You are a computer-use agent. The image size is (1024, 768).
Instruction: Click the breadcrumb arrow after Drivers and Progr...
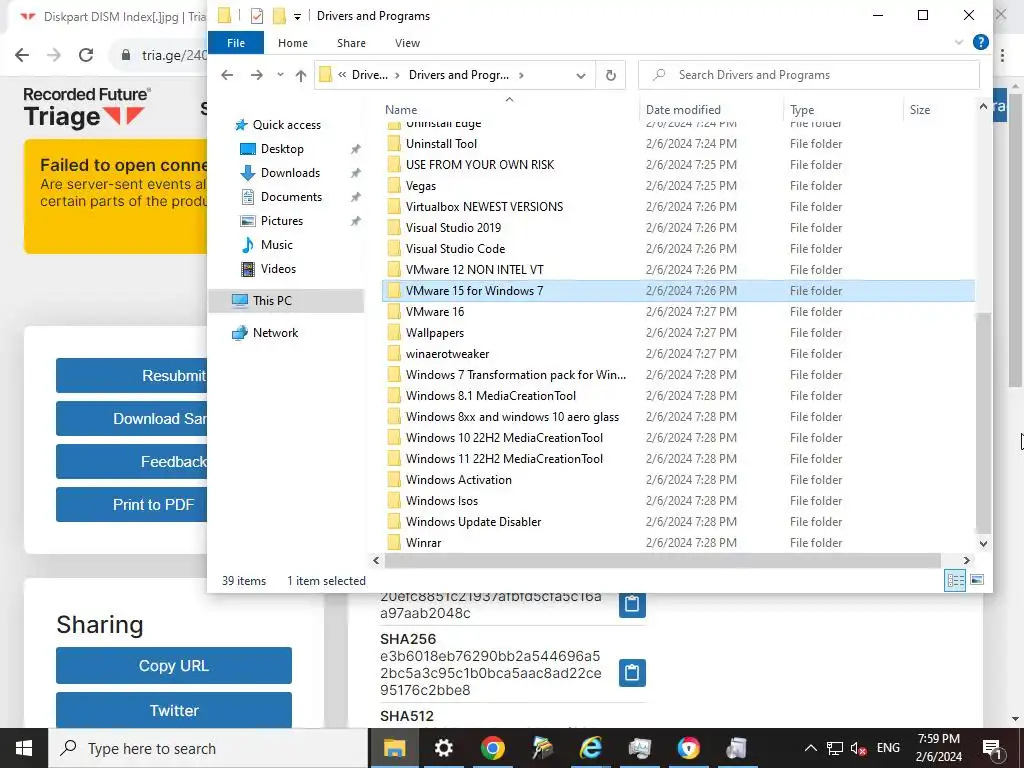pyautogui.click(x=520, y=75)
